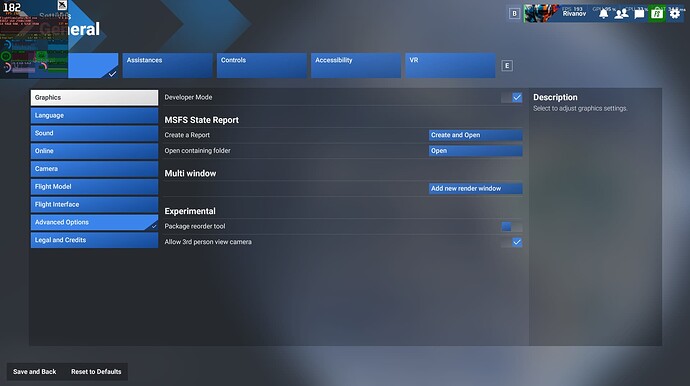Screen dimensions: 690x386
Task: Select the Flight Model category
Action: [x=94, y=187]
